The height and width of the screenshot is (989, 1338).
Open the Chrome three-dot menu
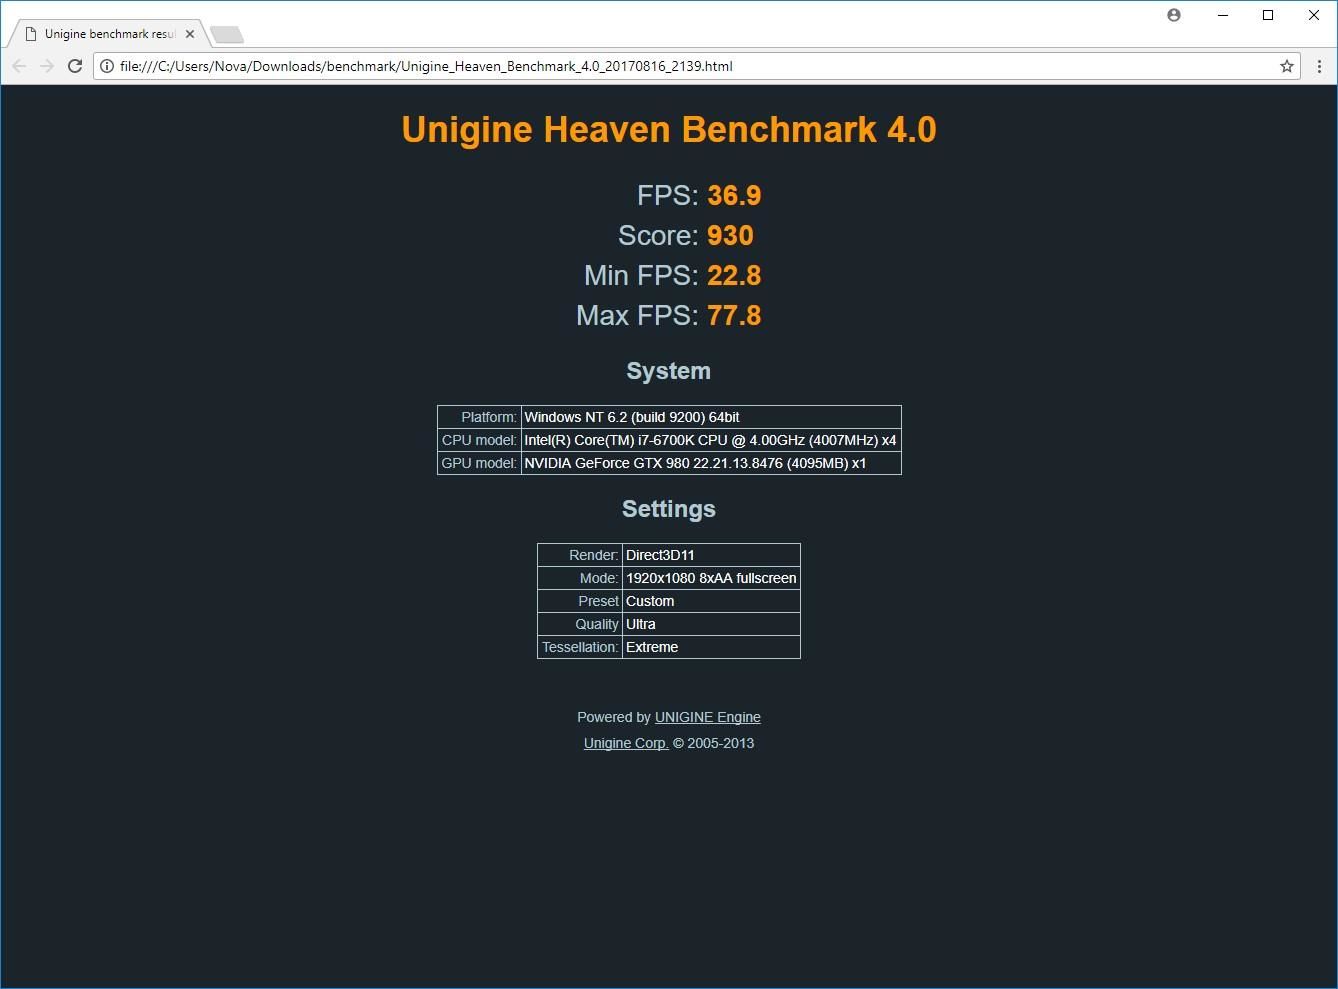click(1320, 66)
